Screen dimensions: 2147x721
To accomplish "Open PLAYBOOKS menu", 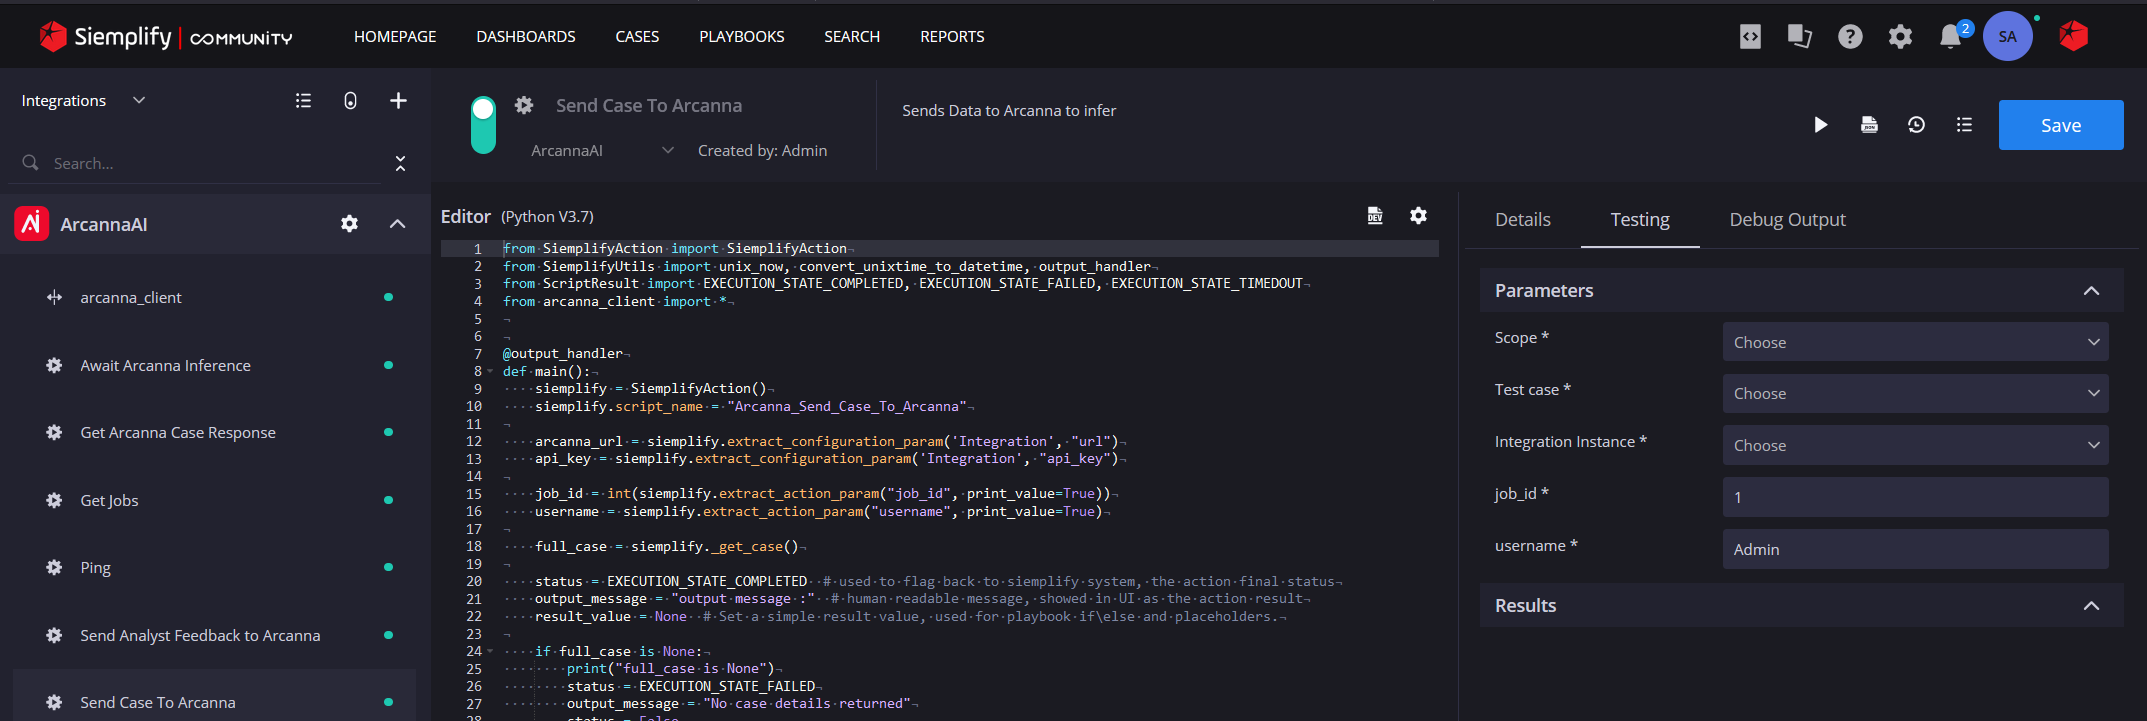I will 742,37.
